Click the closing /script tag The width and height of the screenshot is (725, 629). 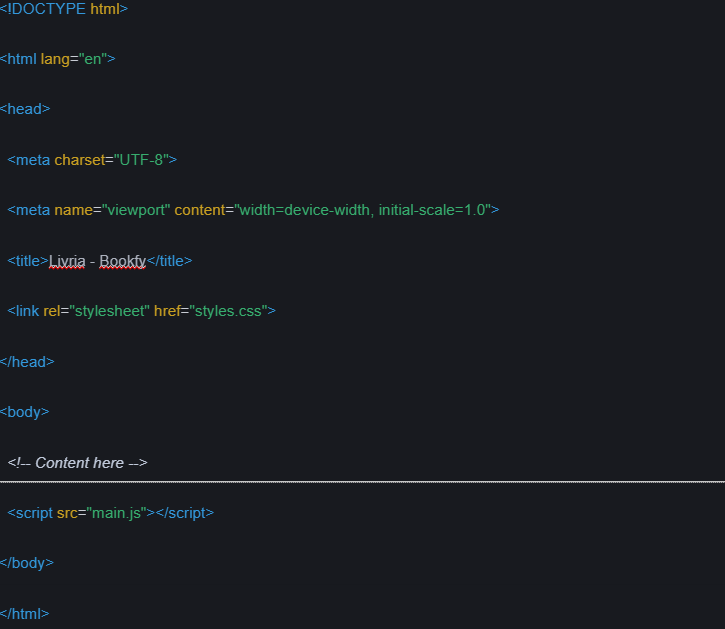click(x=185, y=513)
